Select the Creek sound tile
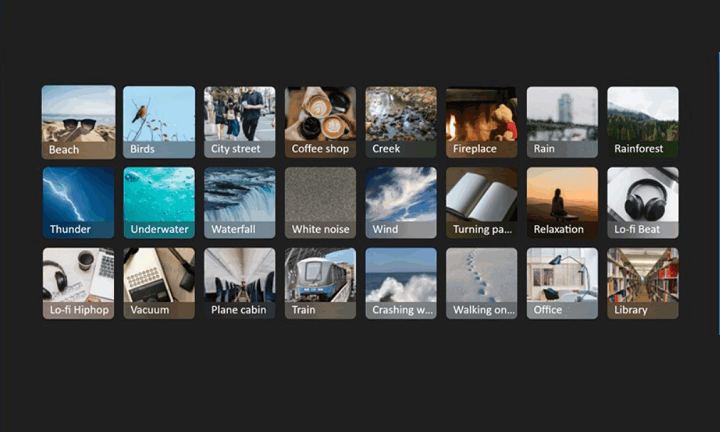Image resolution: width=720 pixels, height=432 pixels. (401, 122)
